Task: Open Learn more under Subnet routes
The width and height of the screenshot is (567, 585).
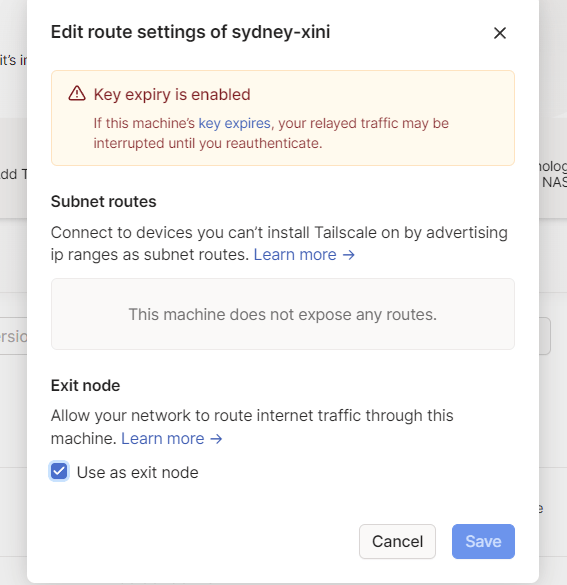Action: point(295,254)
